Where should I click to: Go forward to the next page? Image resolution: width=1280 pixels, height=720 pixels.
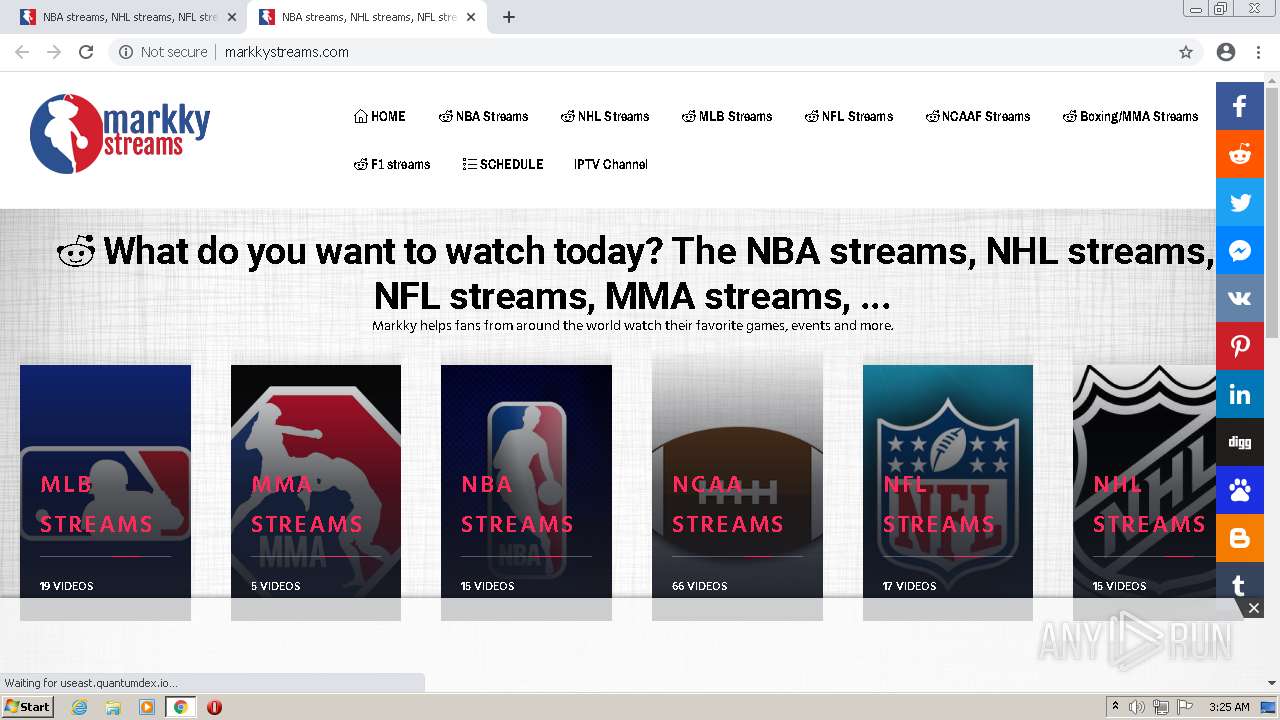(x=54, y=52)
